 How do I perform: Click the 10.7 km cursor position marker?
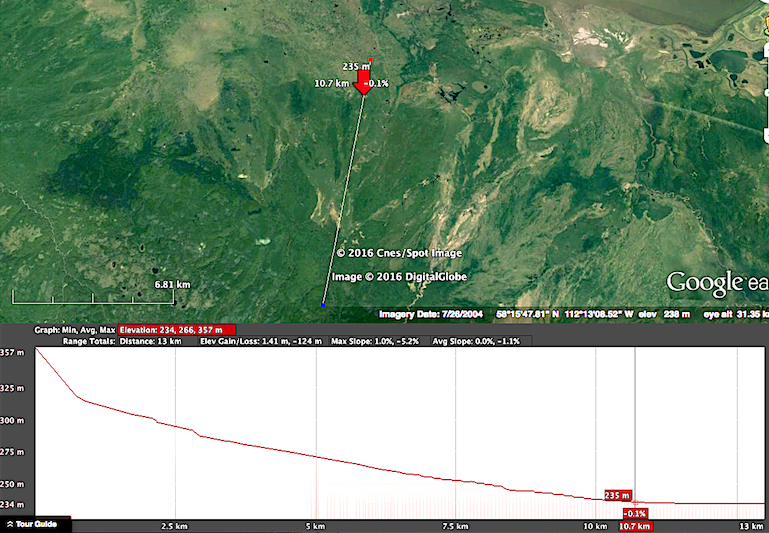(x=635, y=526)
